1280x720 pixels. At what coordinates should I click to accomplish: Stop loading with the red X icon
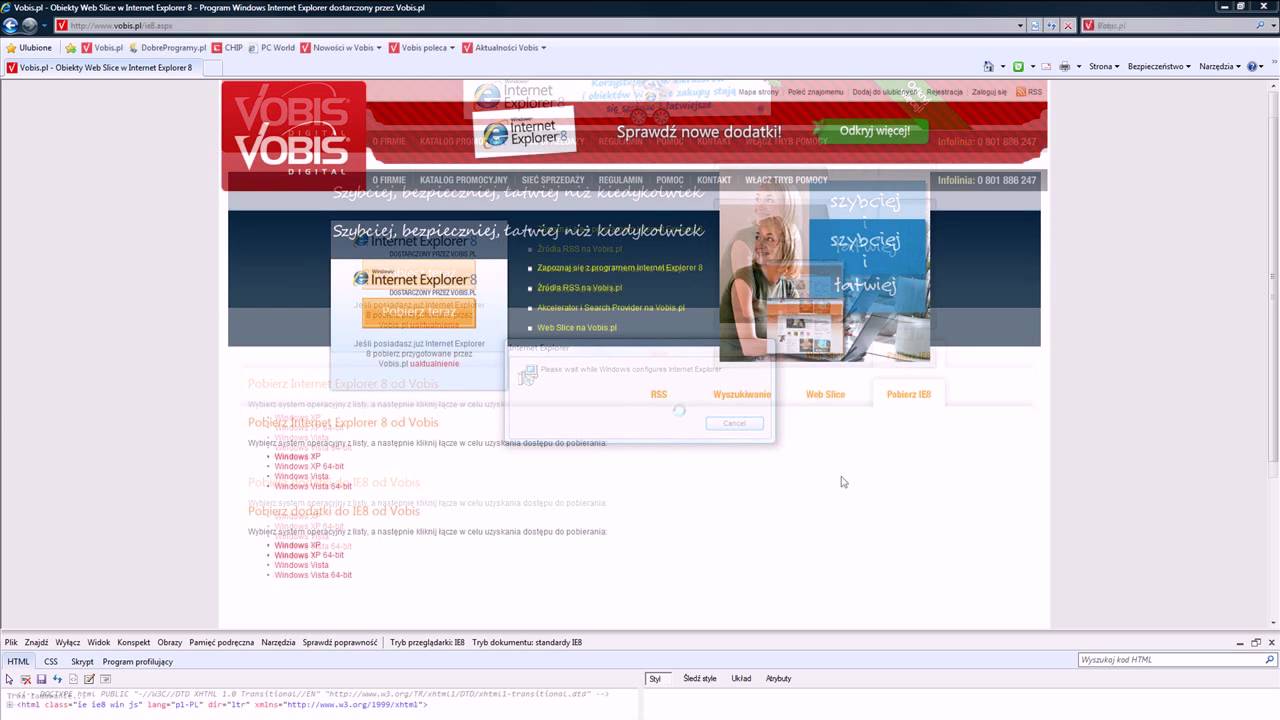pyautogui.click(x=1068, y=26)
